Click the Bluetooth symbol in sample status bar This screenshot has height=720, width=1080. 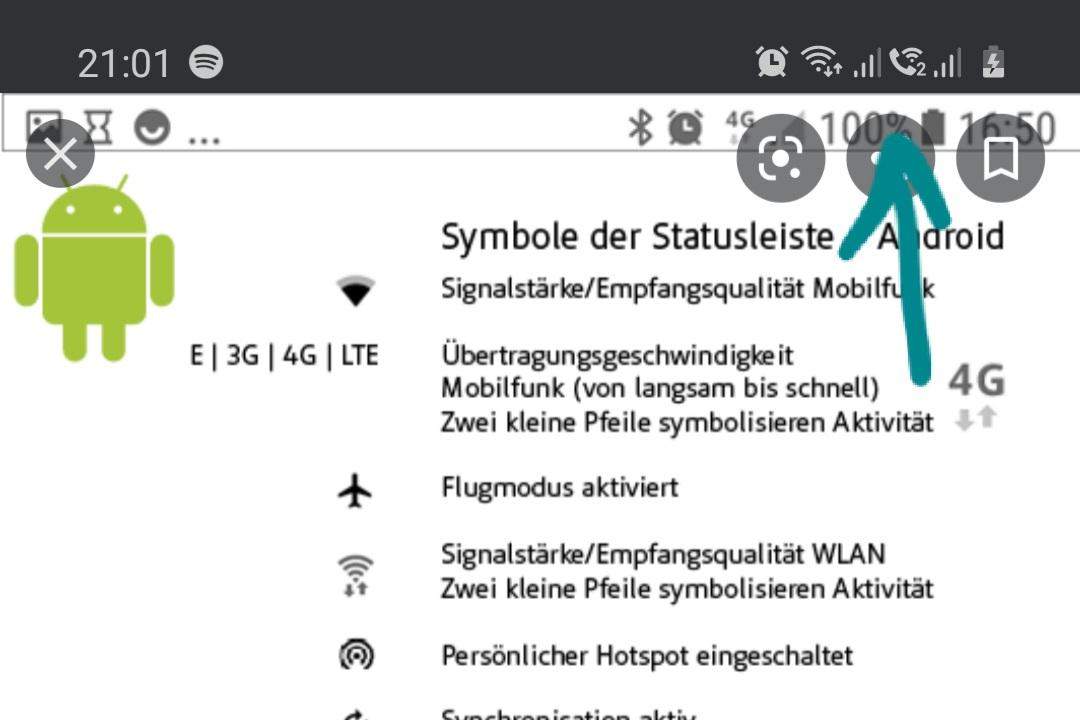point(641,127)
